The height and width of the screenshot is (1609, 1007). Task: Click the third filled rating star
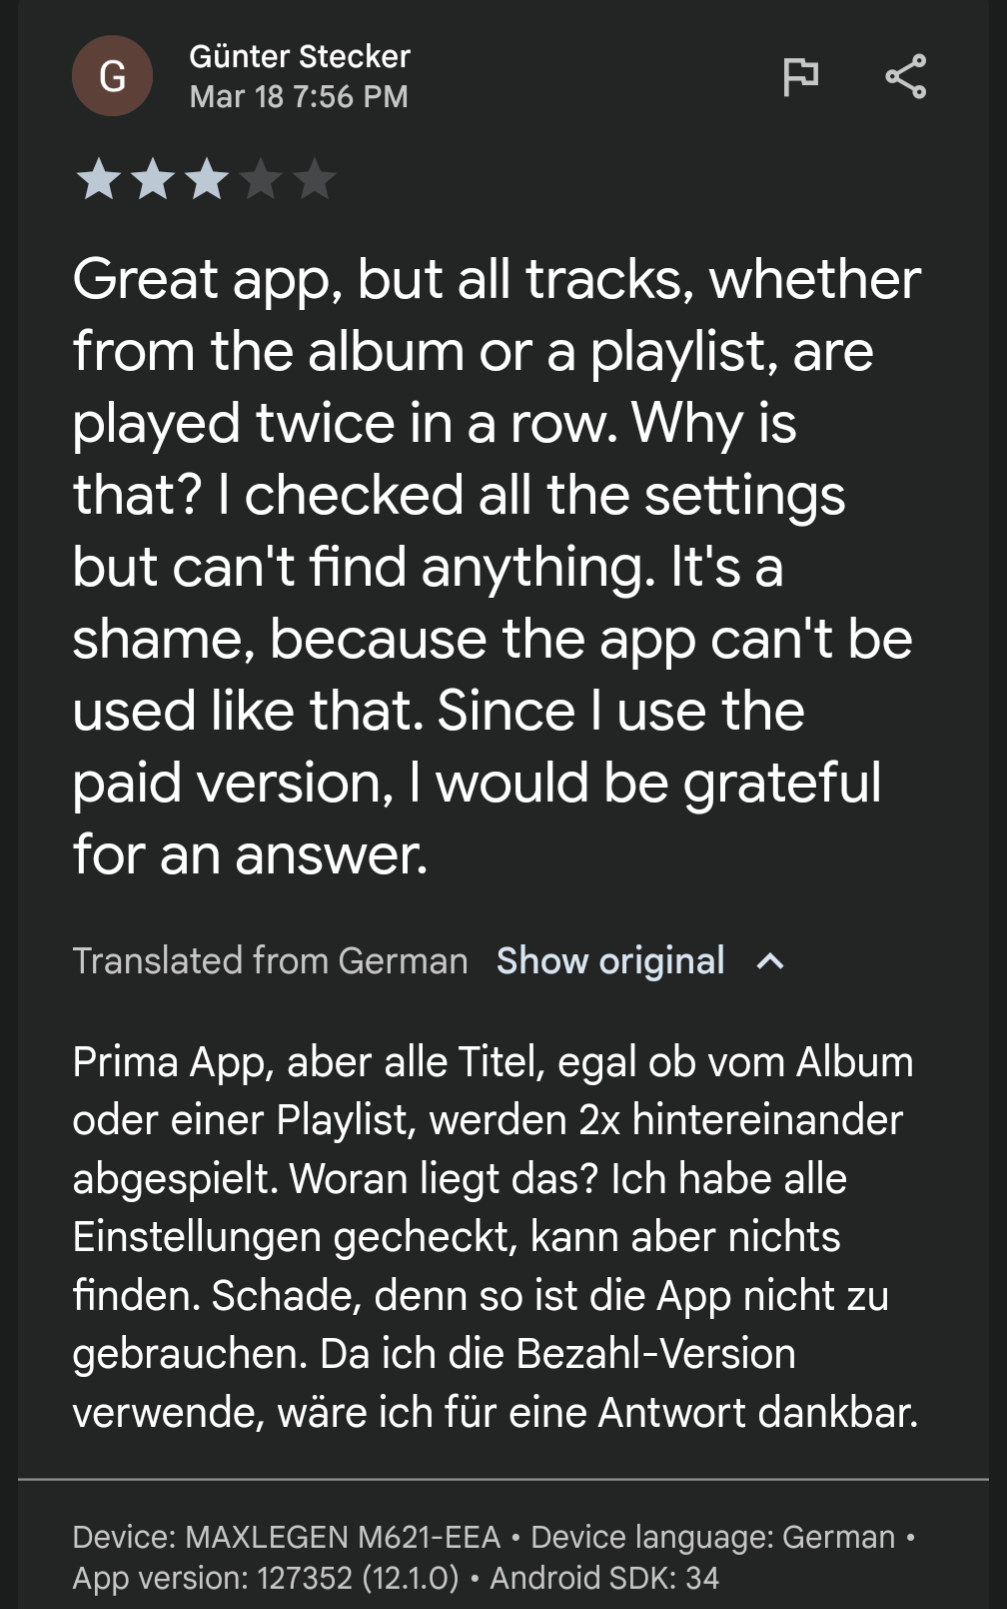[x=207, y=180]
